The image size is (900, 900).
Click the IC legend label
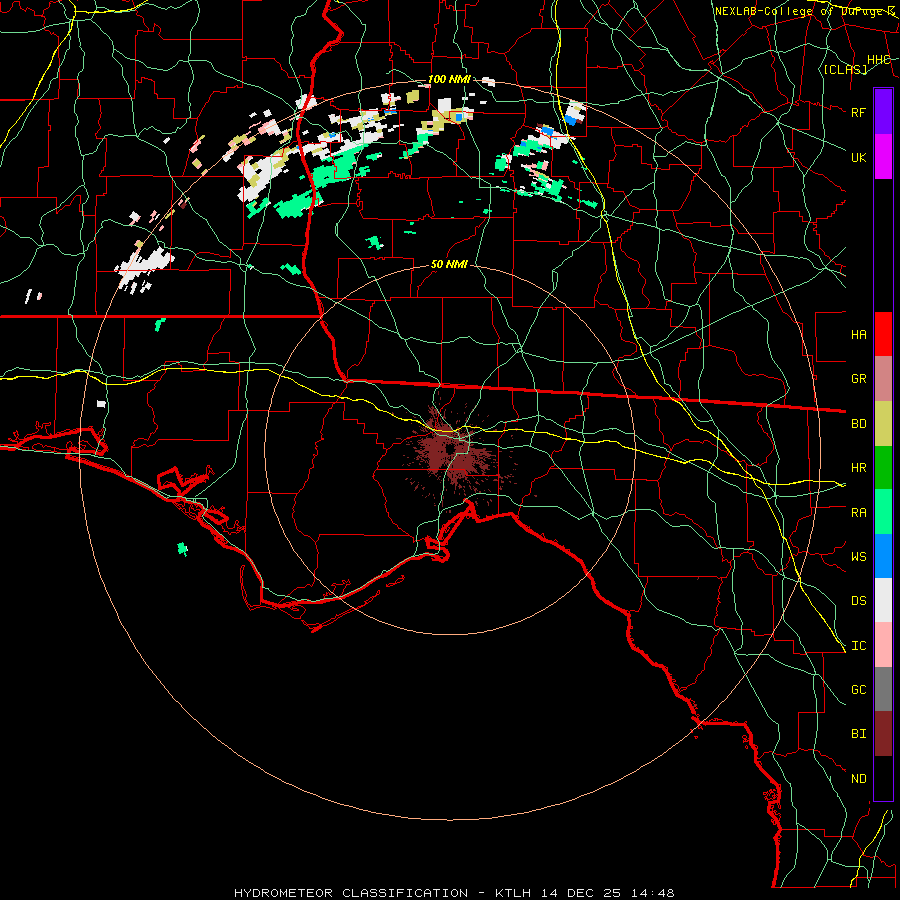[x=858, y=646]
